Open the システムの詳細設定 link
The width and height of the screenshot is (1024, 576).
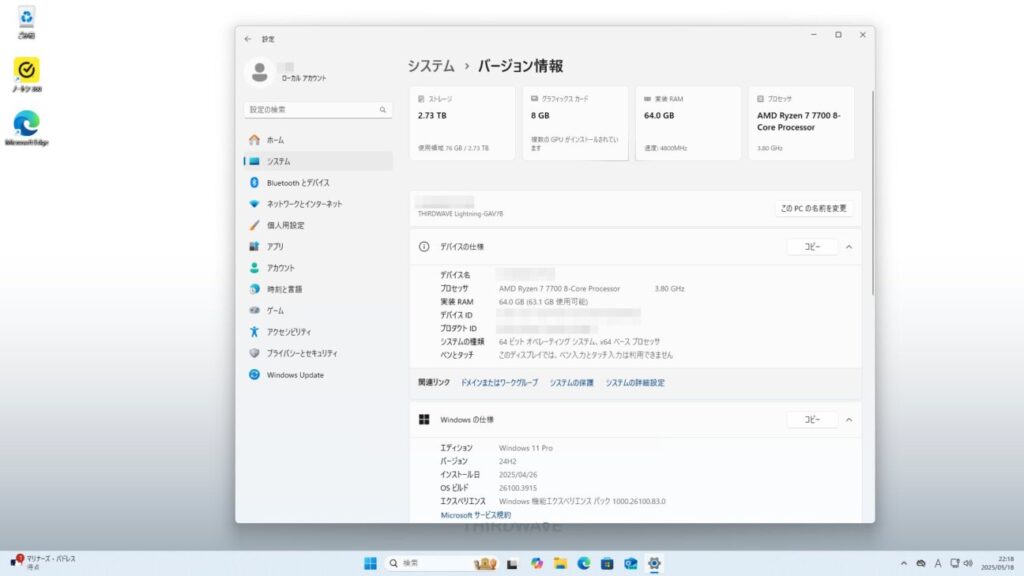[635, 383]
